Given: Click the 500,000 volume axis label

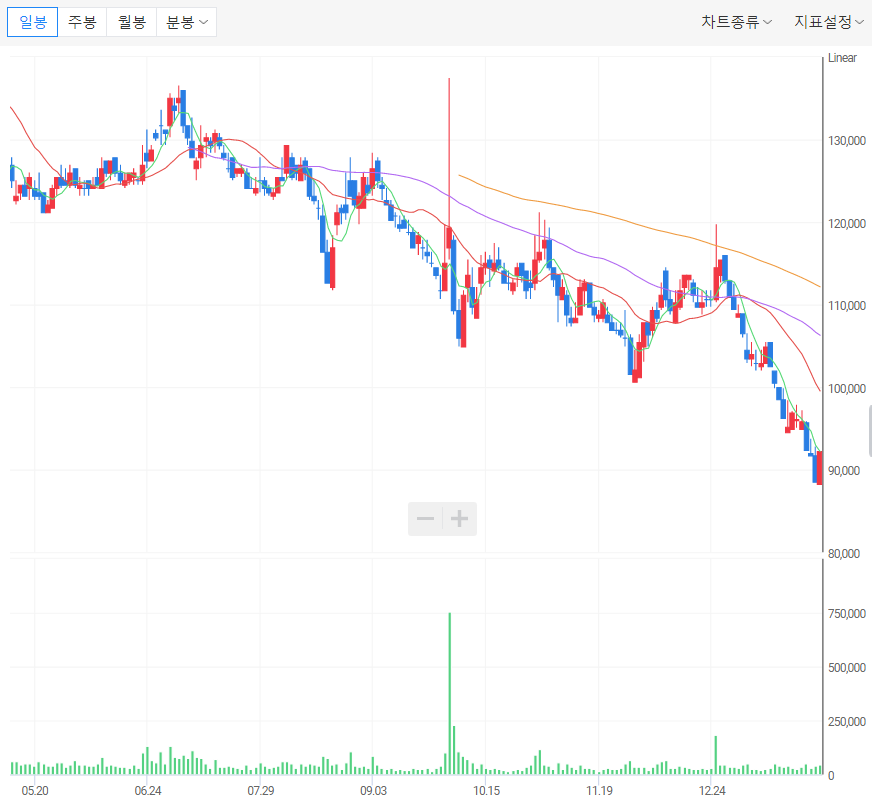Looking at the screenshot, I should pyautogui.click(x=846, y=667).
